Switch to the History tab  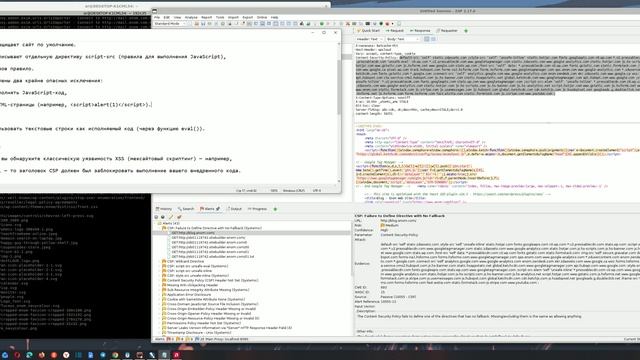coord(164,209)
